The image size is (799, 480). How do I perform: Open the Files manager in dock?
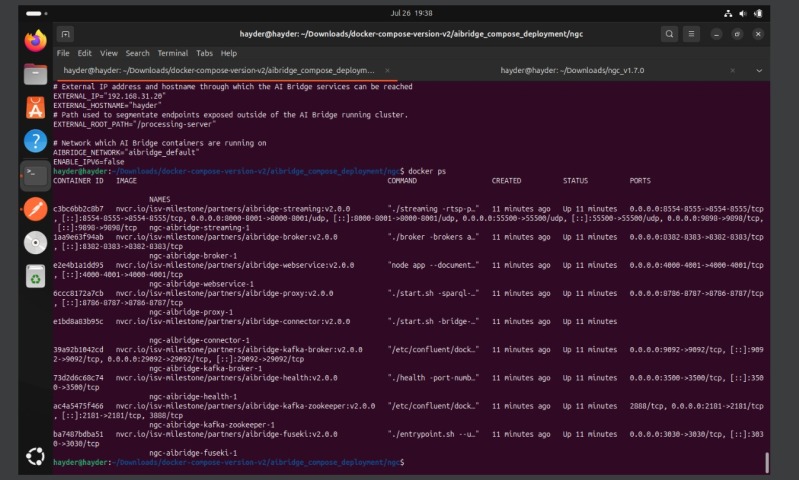pyautogui.click(x=36, y=74)
